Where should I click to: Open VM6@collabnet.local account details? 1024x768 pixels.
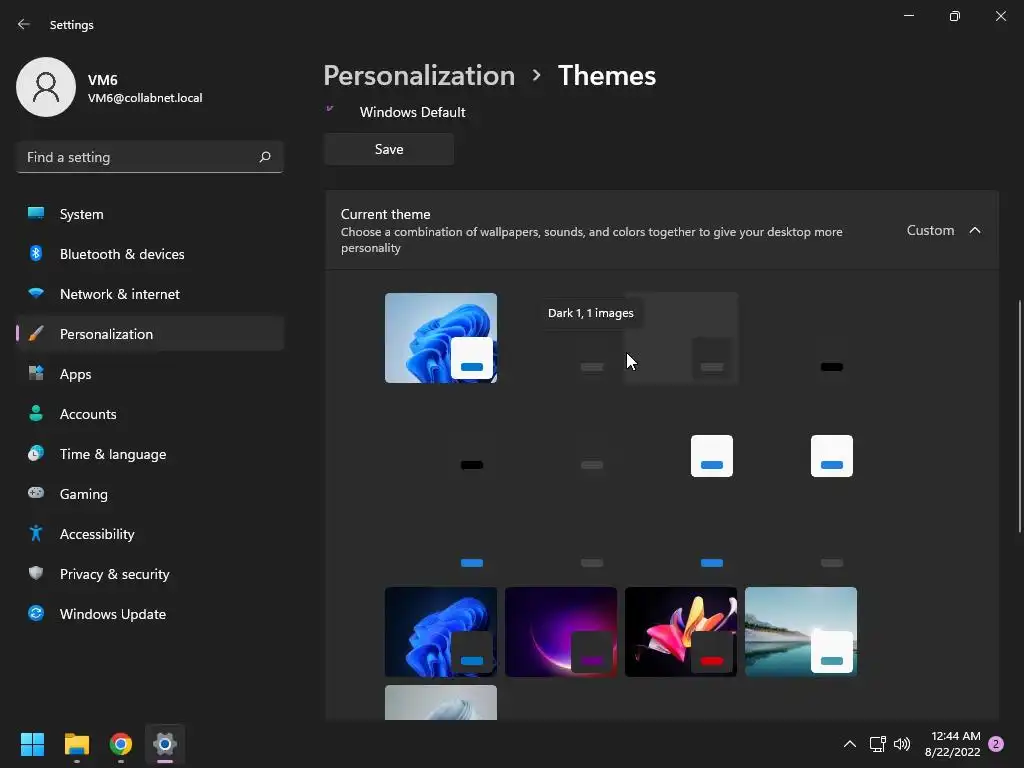click(145, 98)
